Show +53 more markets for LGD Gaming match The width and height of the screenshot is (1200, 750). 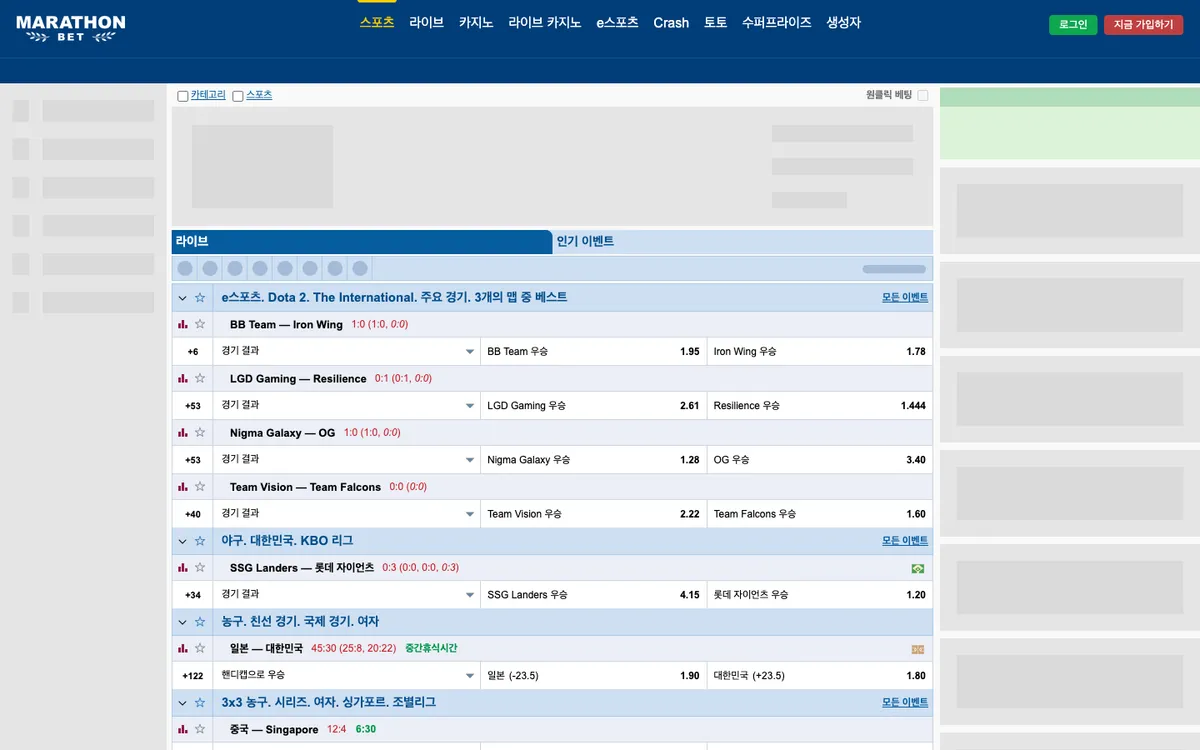[x=193, y=406]
